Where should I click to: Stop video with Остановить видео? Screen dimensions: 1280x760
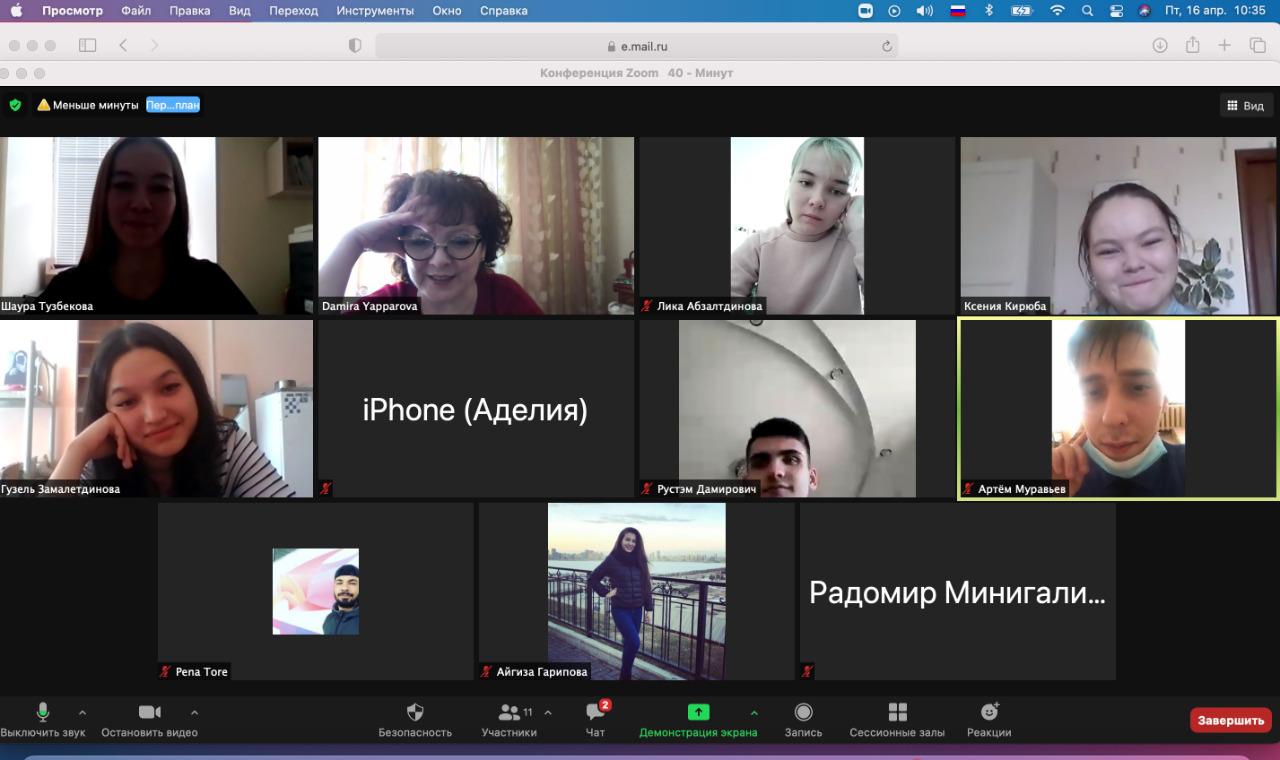tap(149, 713)
